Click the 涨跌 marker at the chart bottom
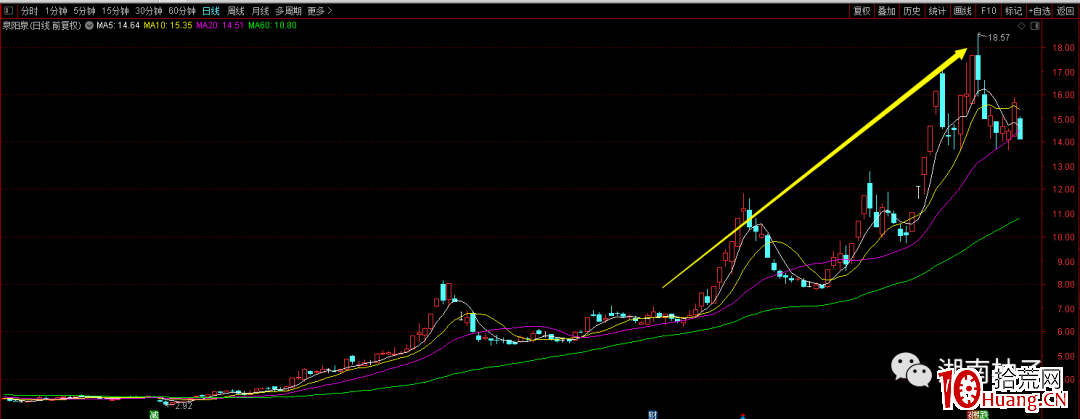 [977, 415]
